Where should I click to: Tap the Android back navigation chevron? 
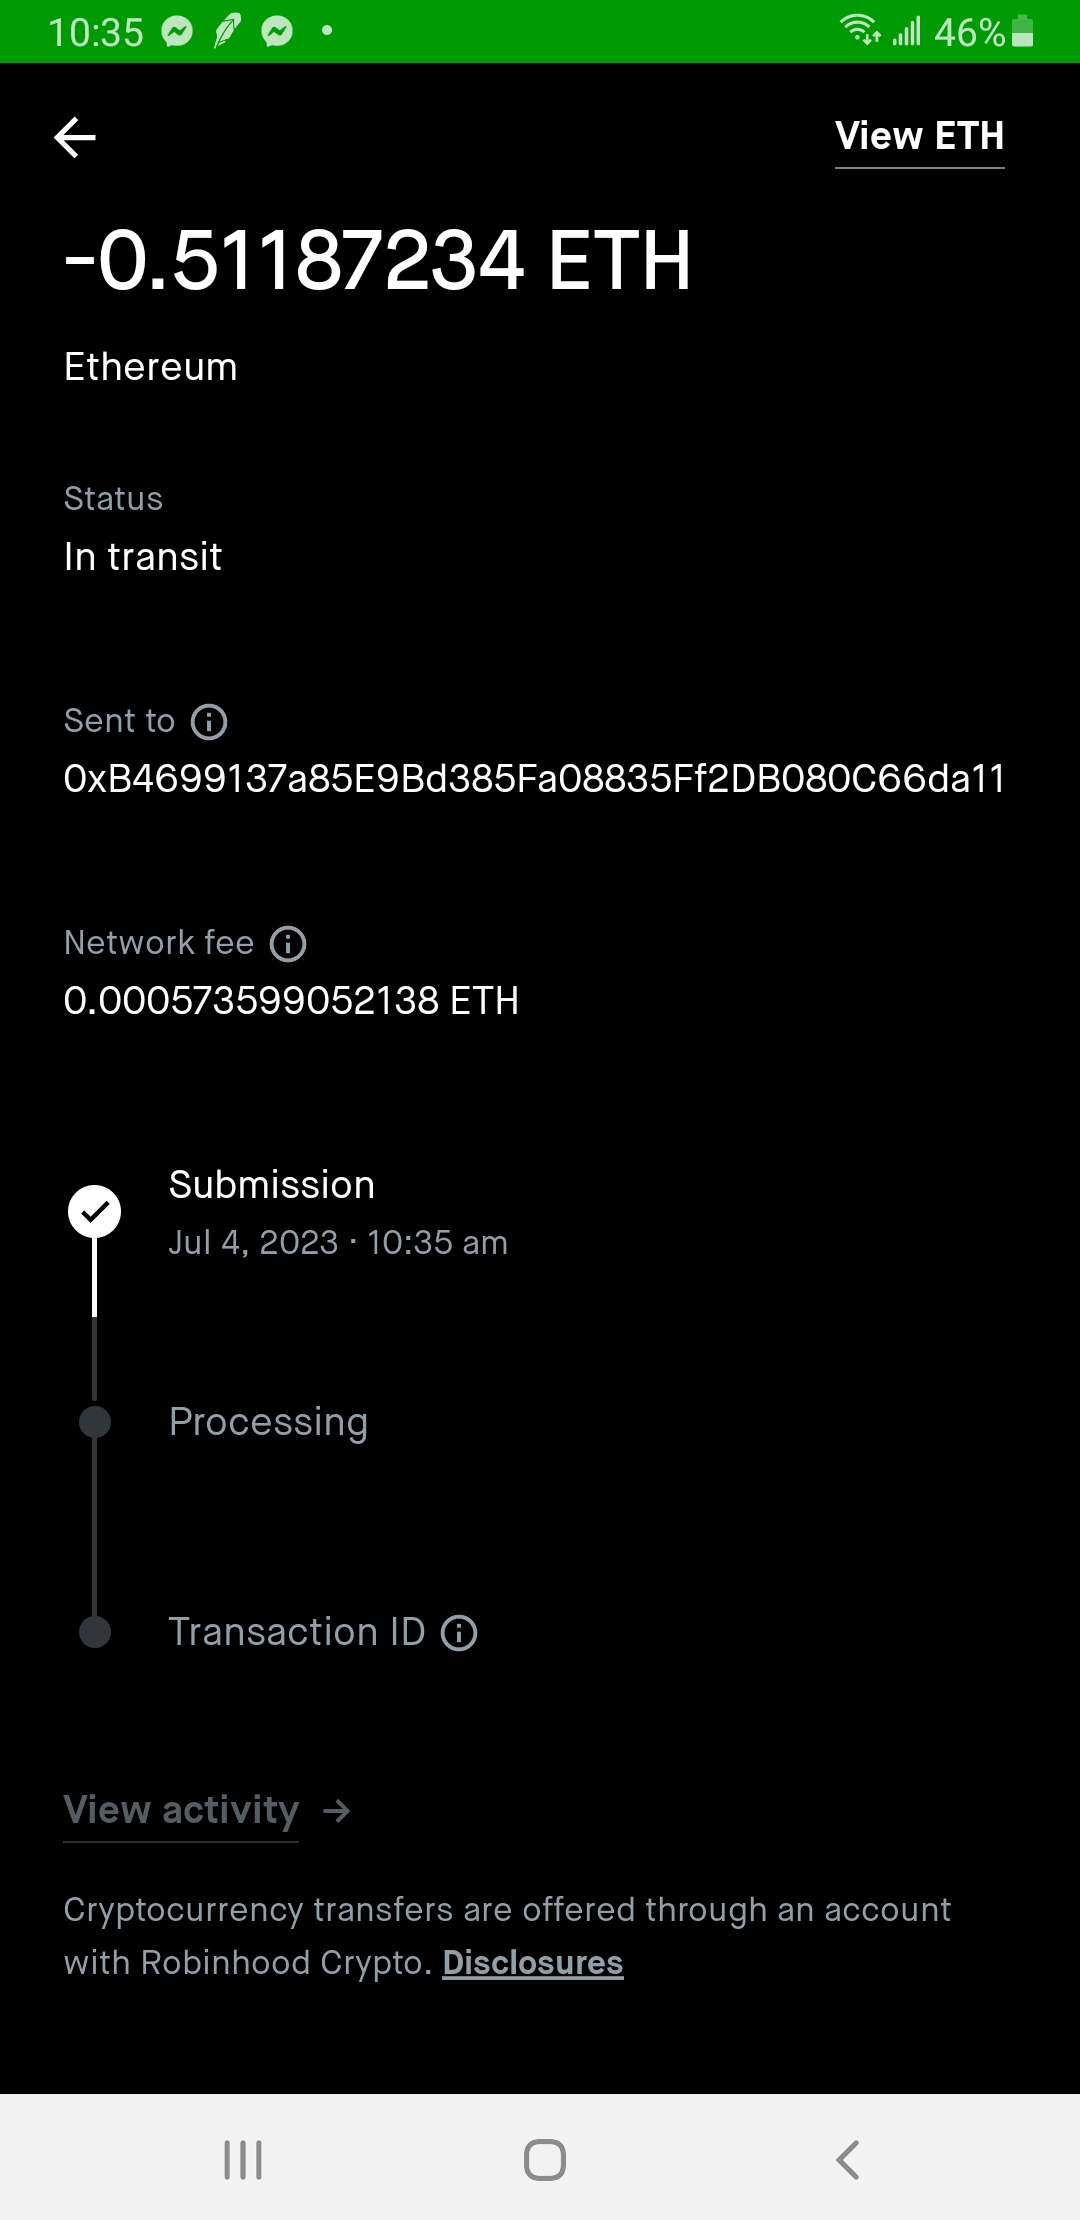coord(847,2160)
